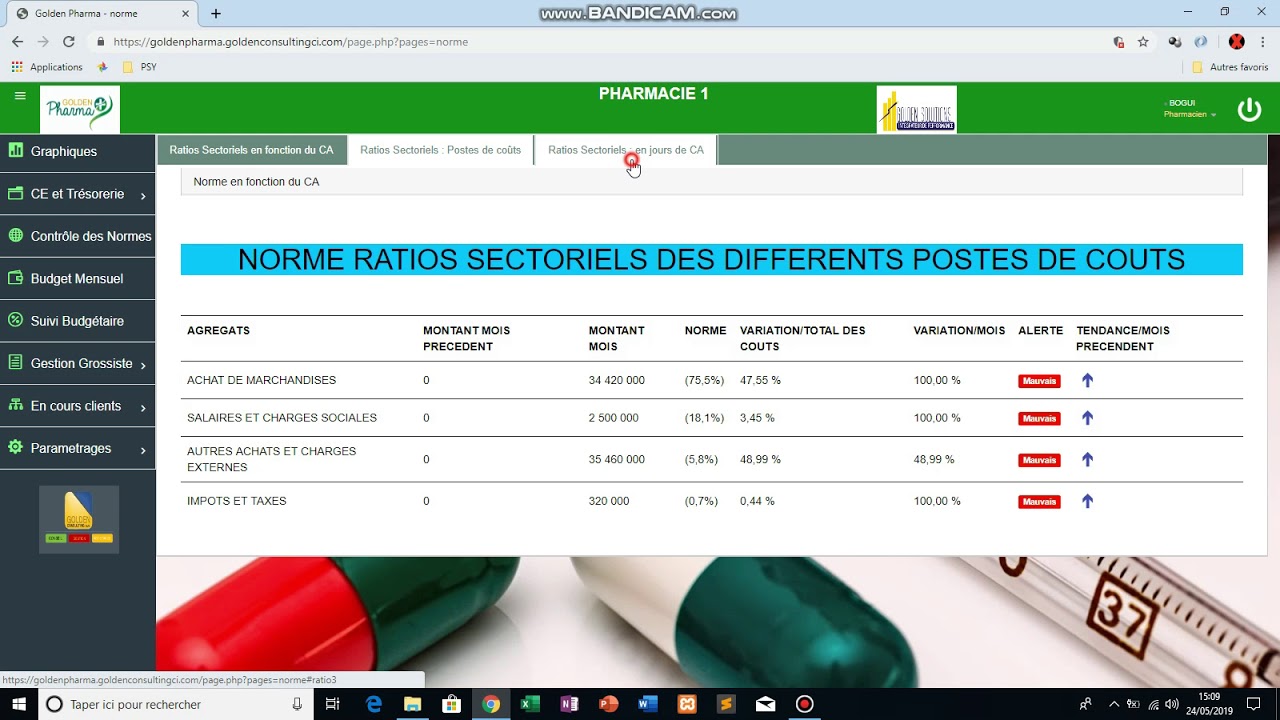The image size is (1280, 720).
Task: Go back in browser history
Action: click(17, 42)
